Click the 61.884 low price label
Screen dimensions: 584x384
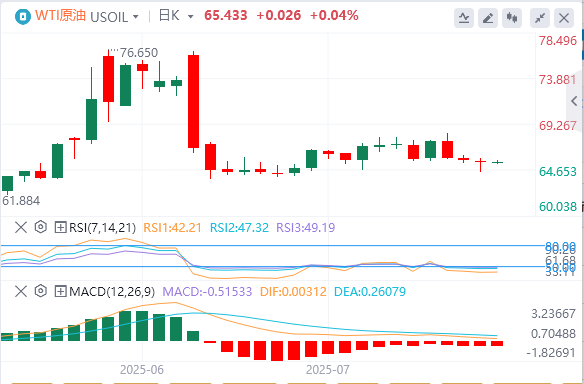pos(21,201)
